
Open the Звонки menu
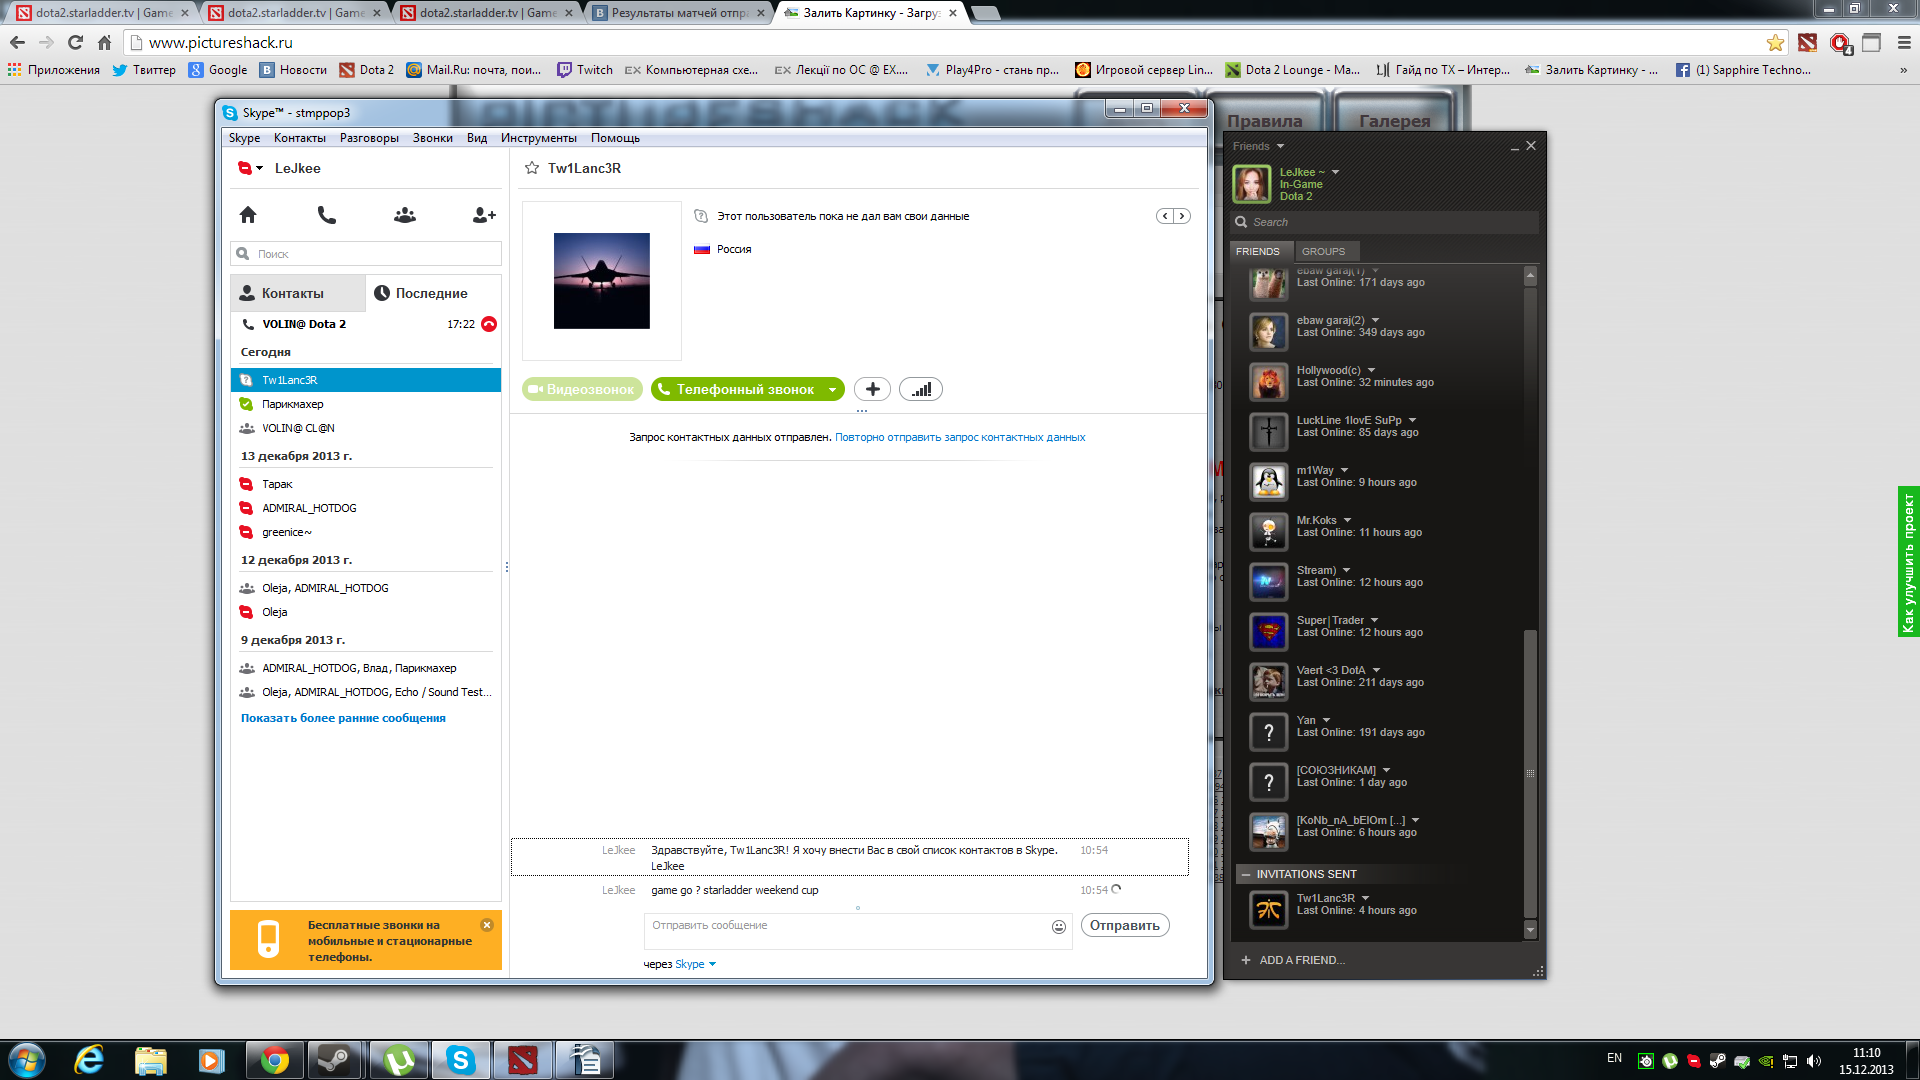coord(433,138)
